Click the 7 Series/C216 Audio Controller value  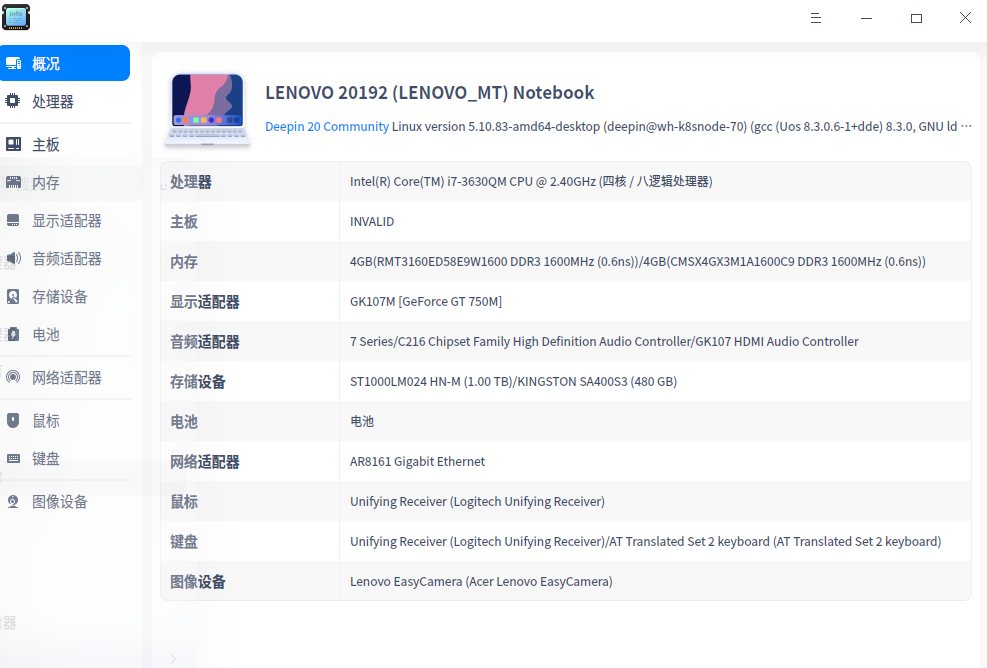604,341
